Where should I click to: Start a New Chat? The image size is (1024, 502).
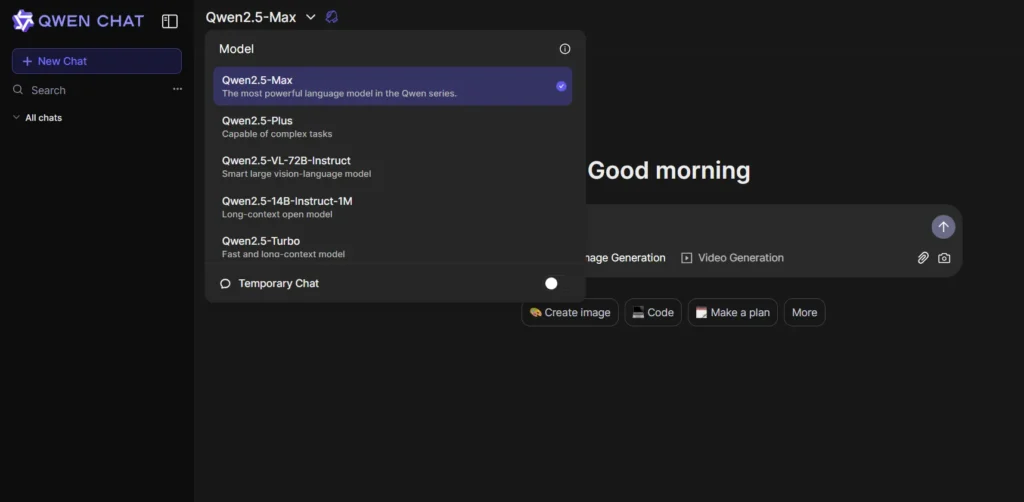tap(97, 61)
